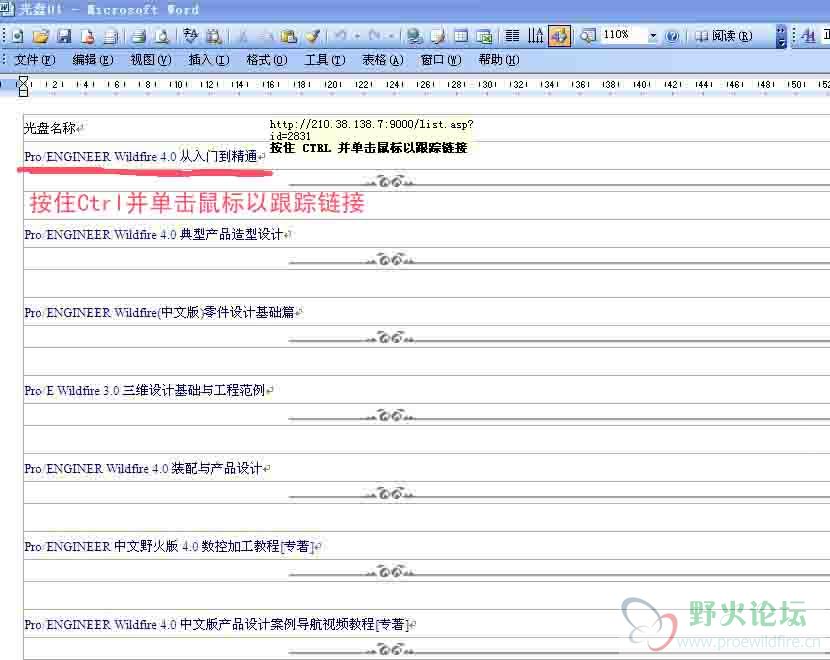Follow link Pro/ENGINEER Wildfire 4.0 从入门到精通
The height and width of the screenshot is (660, 830).
pos(141,157)
